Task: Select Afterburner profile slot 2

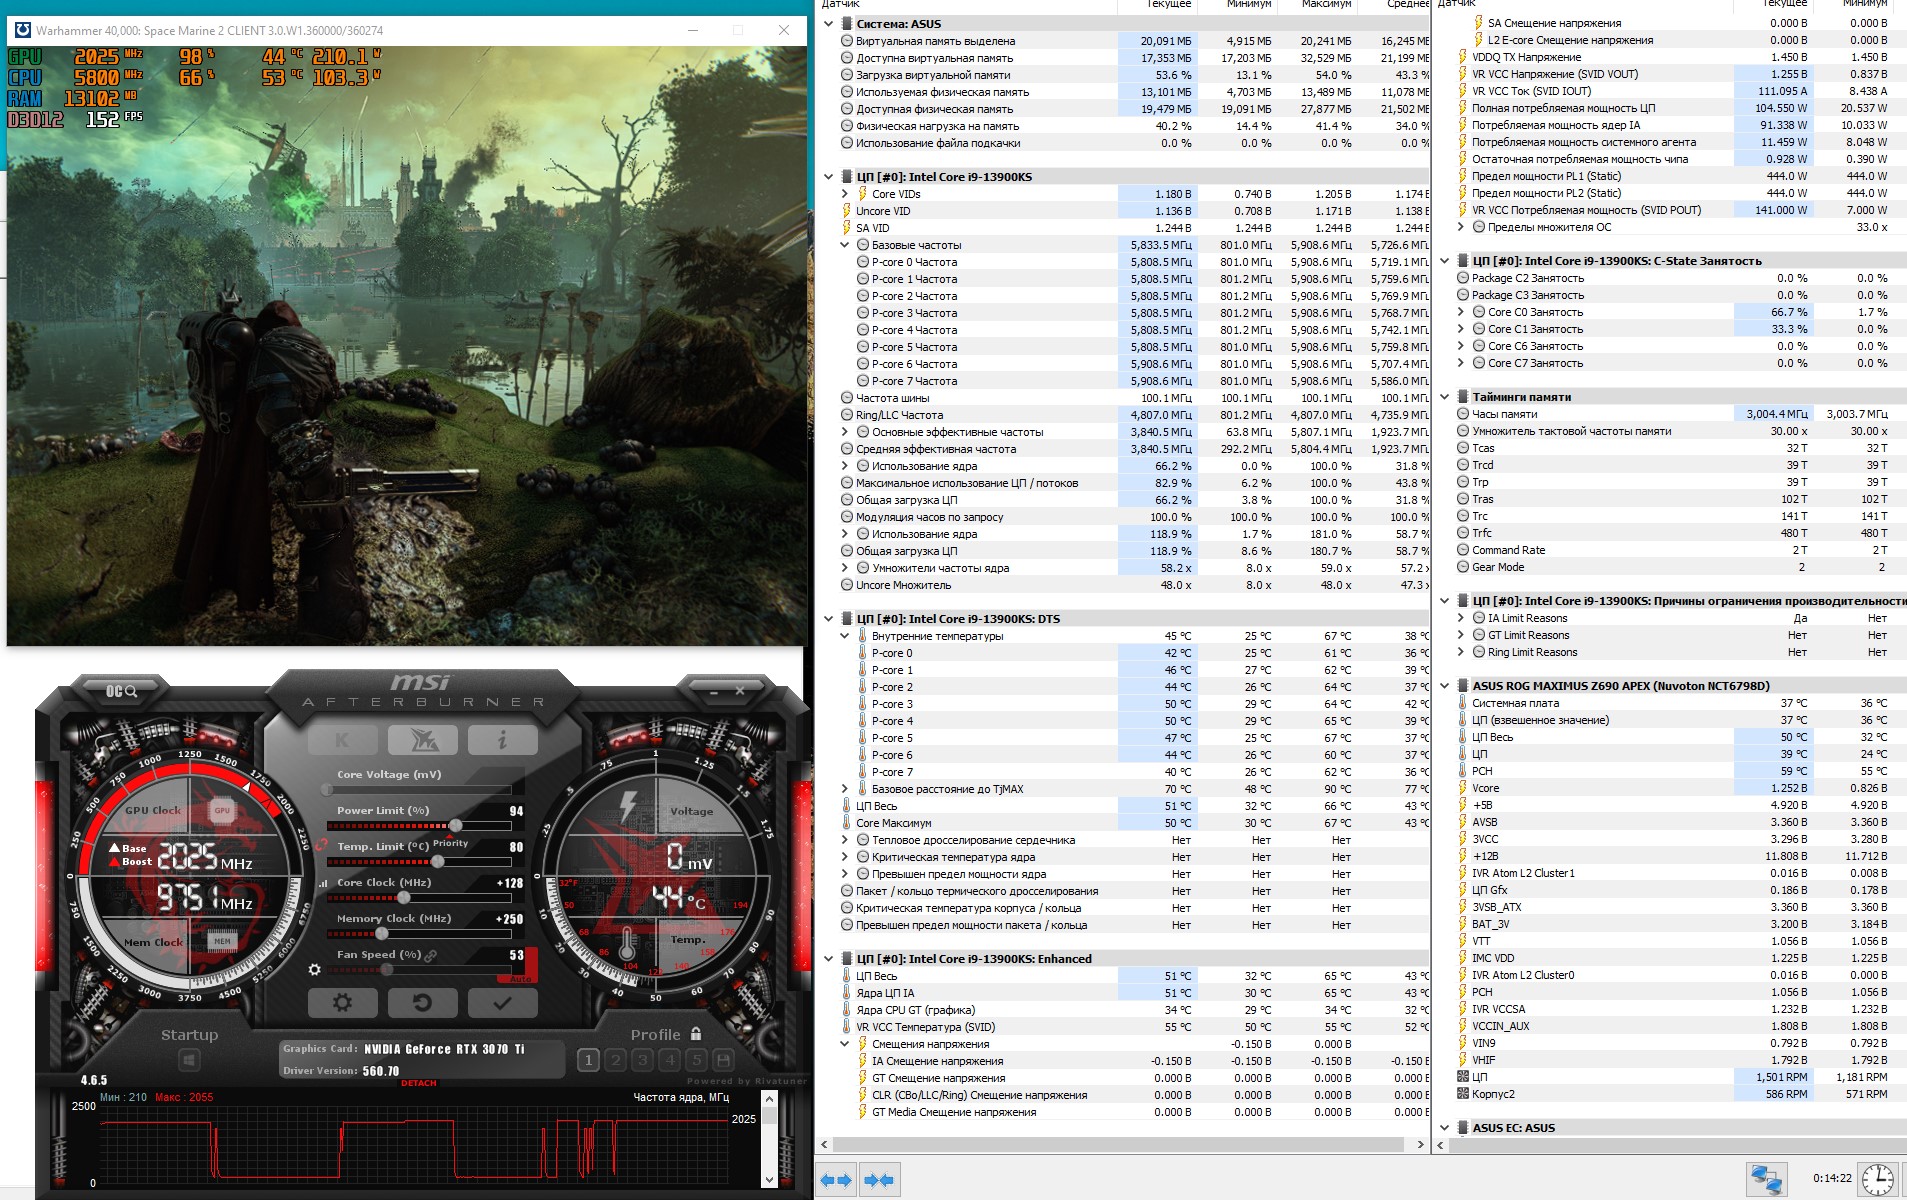Action: pyautogui.click(x=615, y=1060)
